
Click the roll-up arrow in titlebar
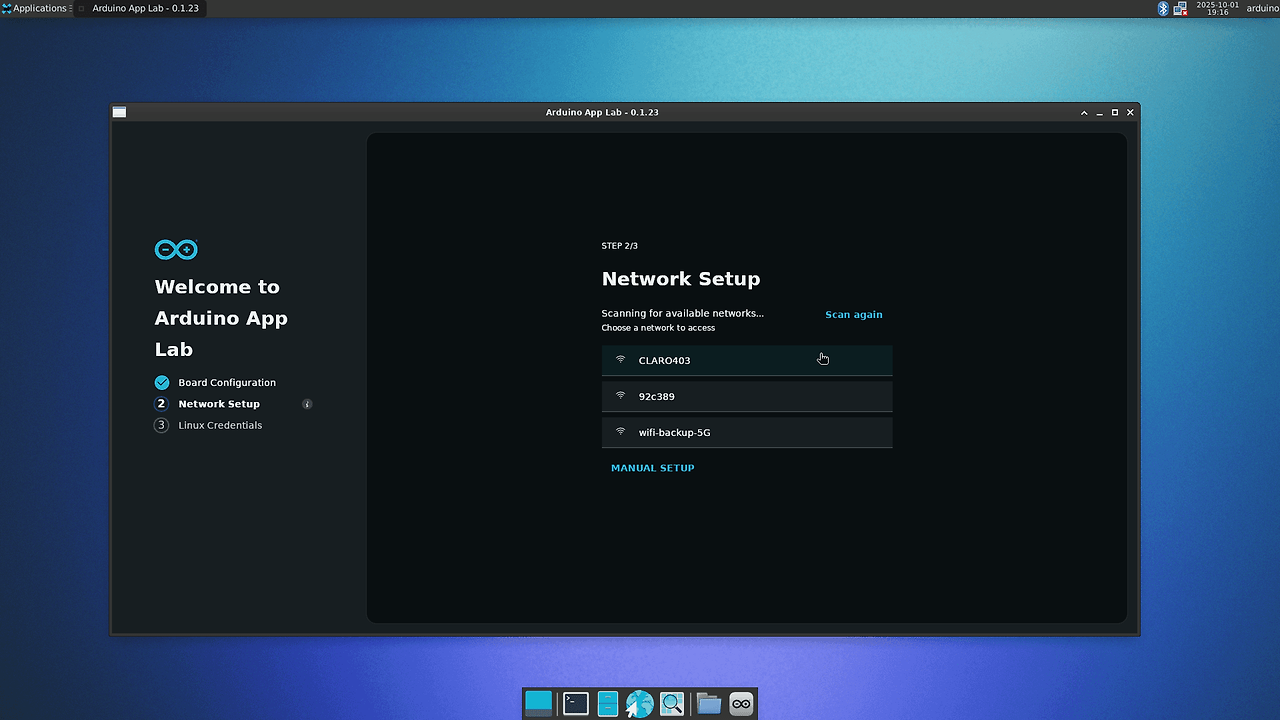click(1084, 113)
